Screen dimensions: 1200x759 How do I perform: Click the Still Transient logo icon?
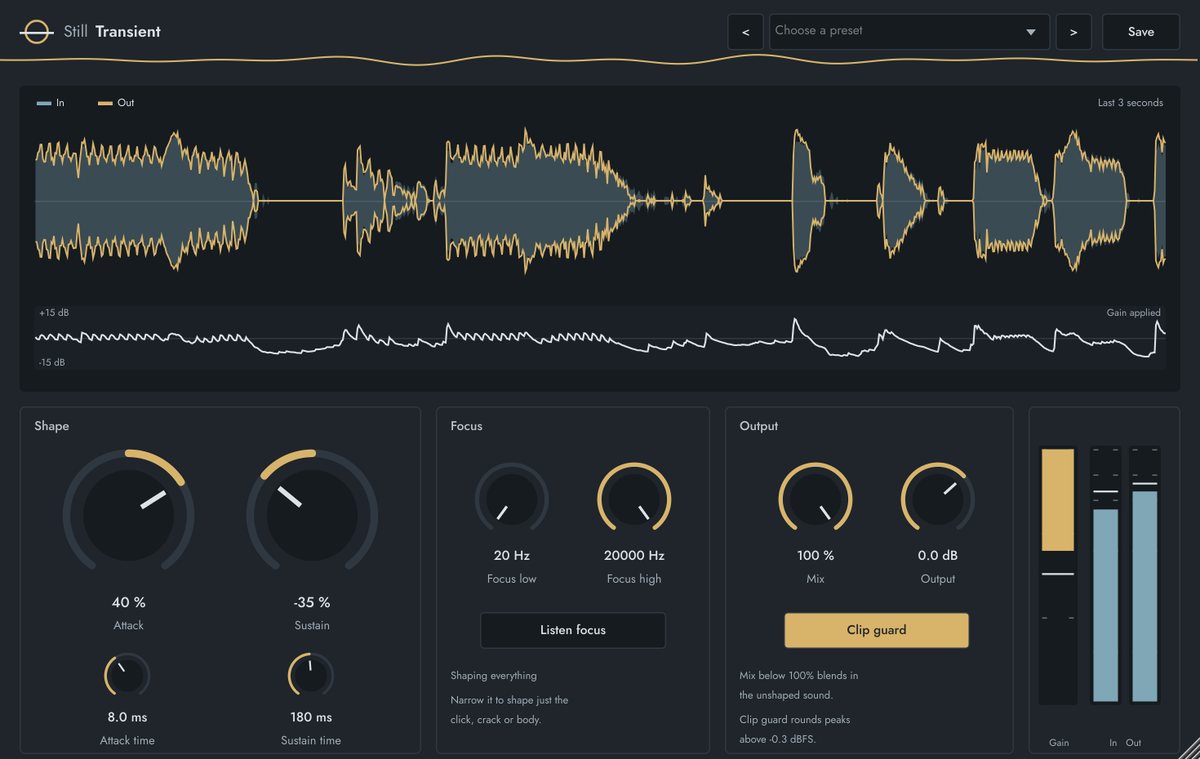coord(36,32)
